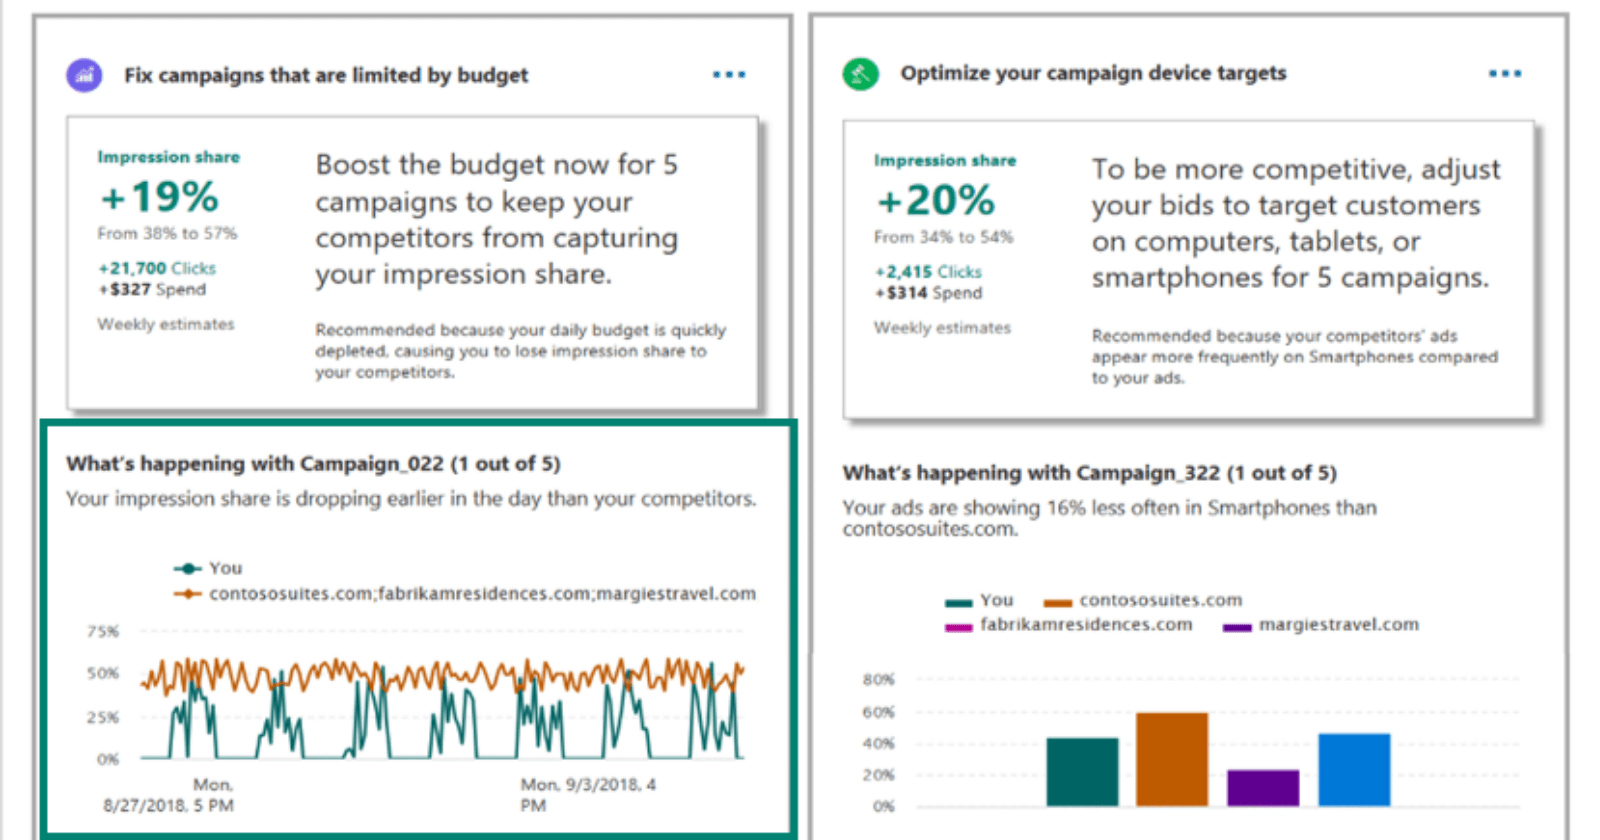This screenshot has width=1600, height=840.
Task: Click 'Weekly estimates' in the budget card
Action: pyautogui.click(x=165, y=324)
